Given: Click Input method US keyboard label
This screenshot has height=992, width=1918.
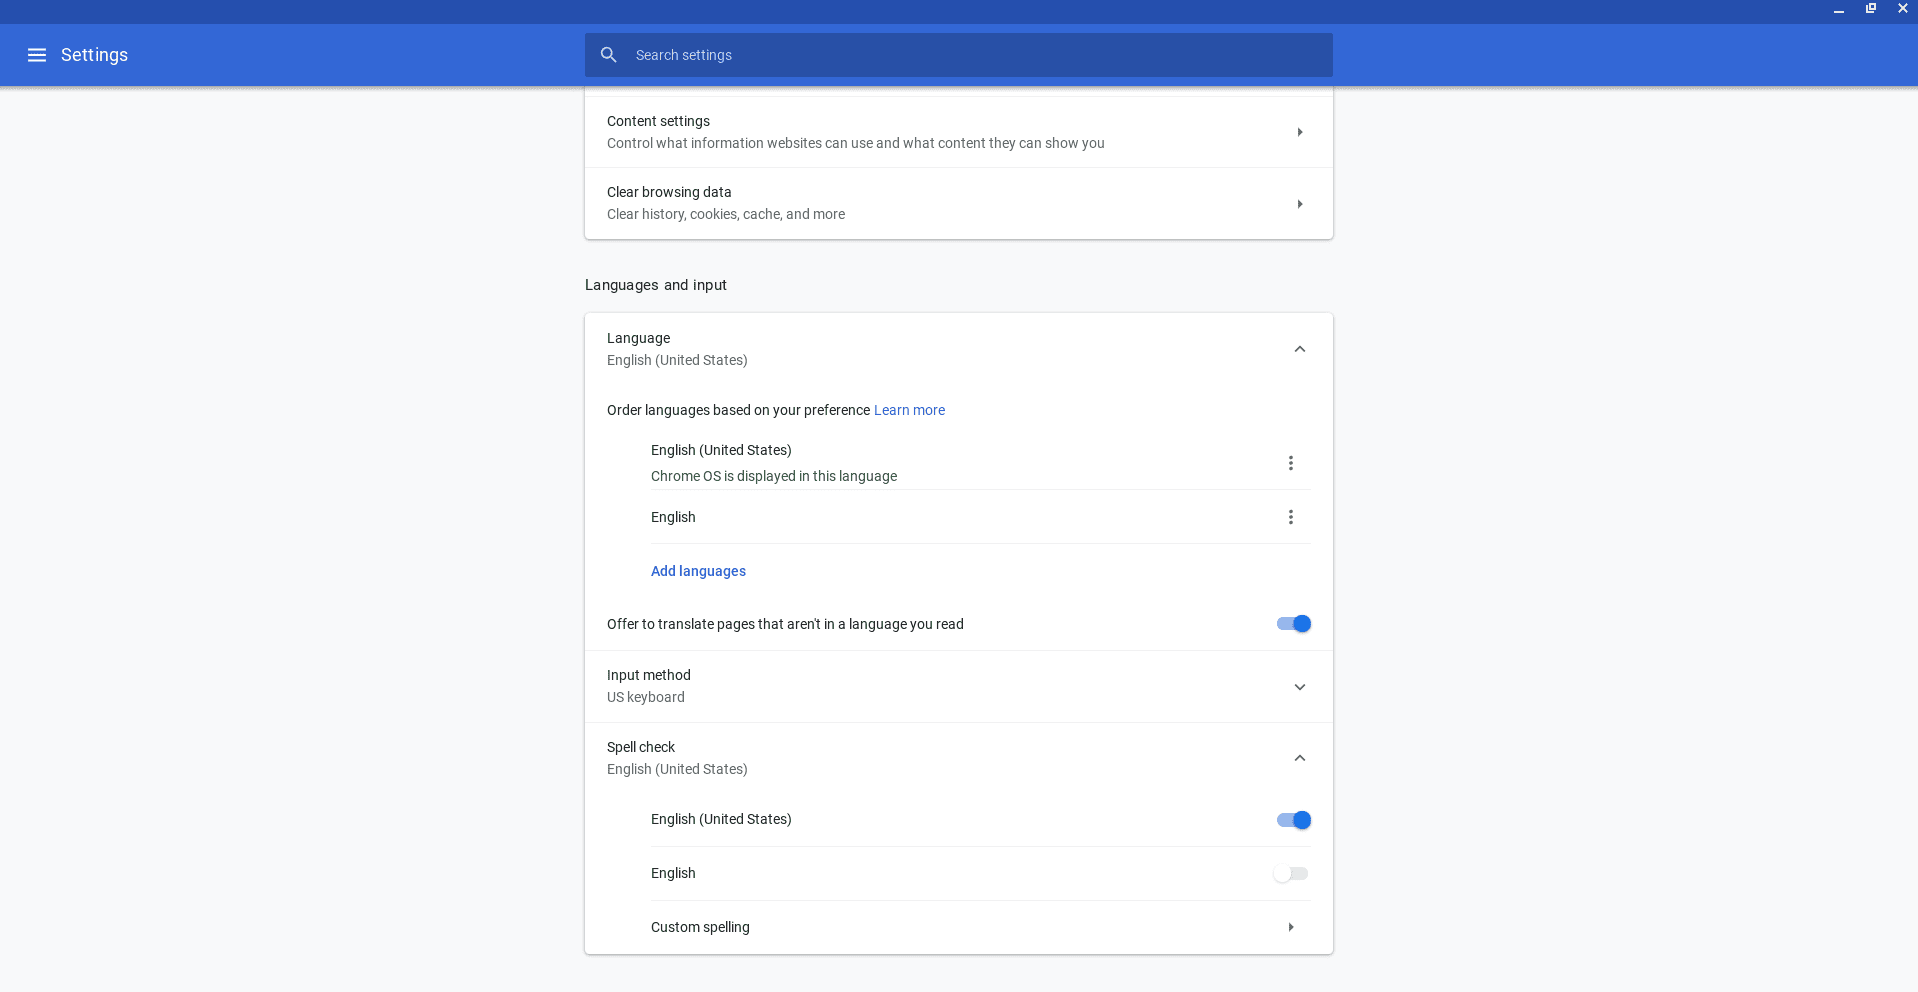Looking at the screenshot, I should coord(648,686).
